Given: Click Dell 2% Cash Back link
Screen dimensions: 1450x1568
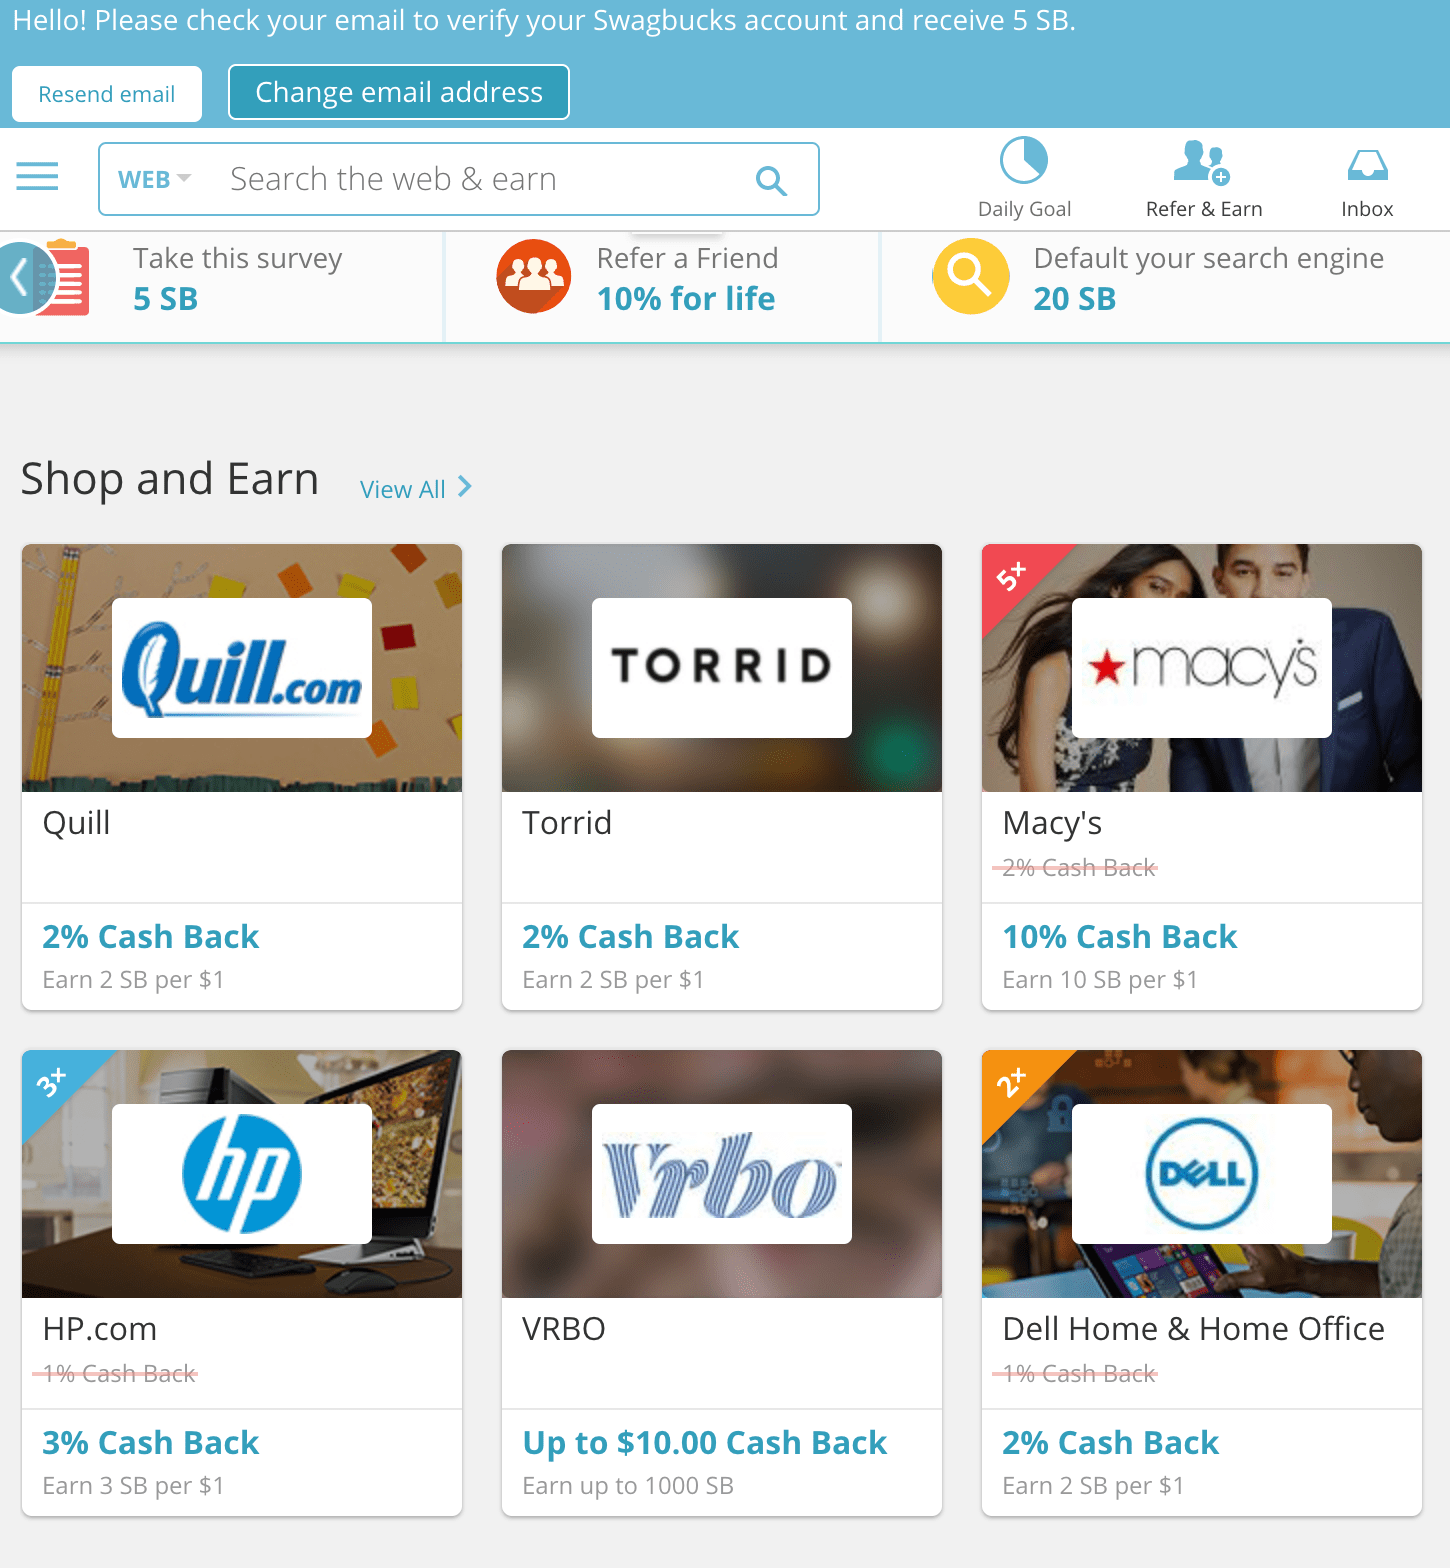Looking at the screenshot, I should (1111, 1442).
